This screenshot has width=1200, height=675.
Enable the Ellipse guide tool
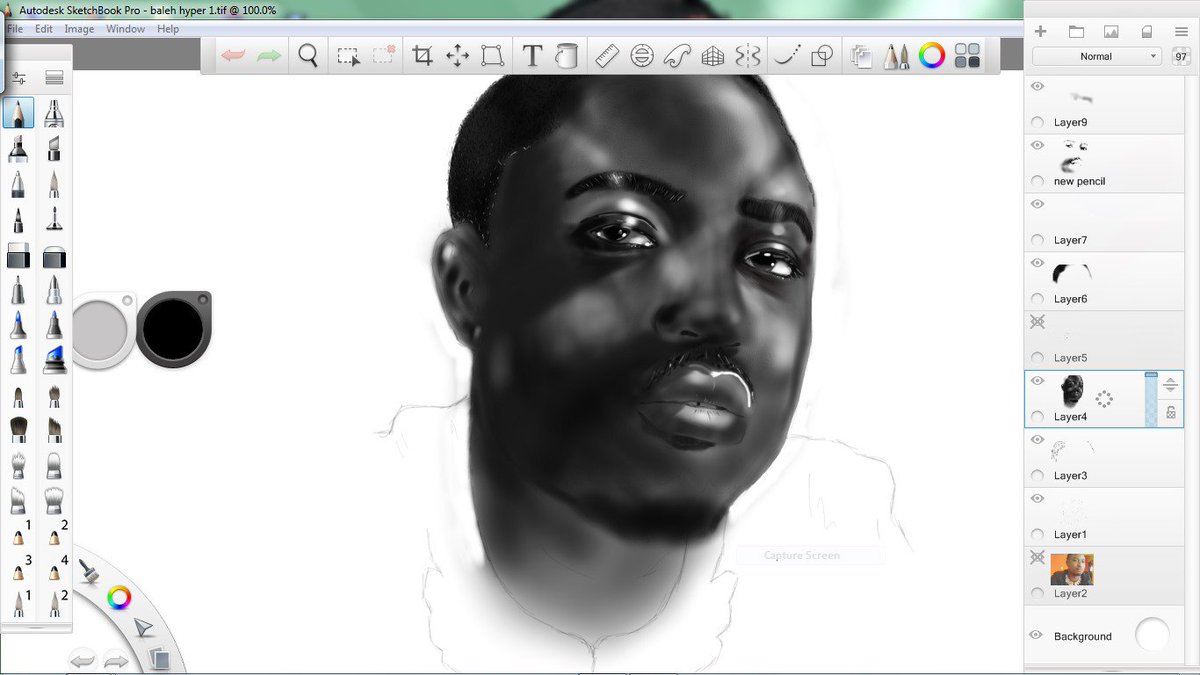pos(643,56)
